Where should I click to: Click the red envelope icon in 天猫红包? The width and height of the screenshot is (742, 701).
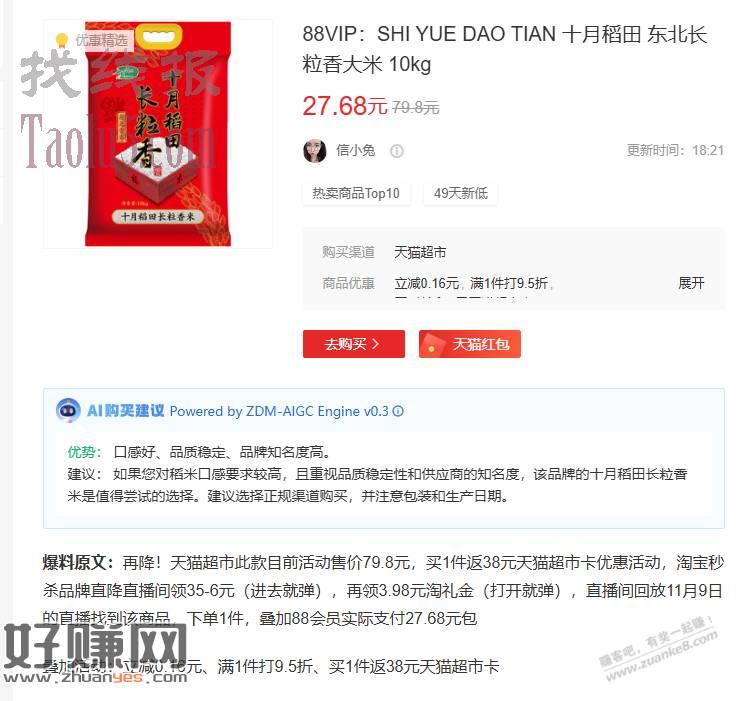point(433,344)
